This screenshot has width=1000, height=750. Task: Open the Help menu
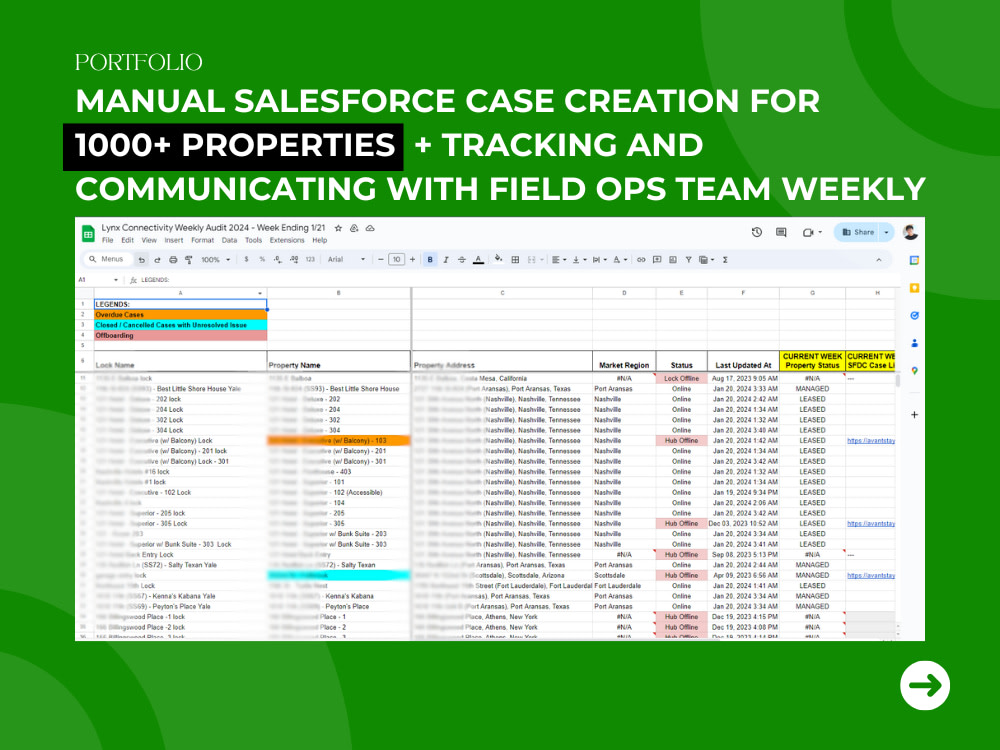[x=320, y=240]
